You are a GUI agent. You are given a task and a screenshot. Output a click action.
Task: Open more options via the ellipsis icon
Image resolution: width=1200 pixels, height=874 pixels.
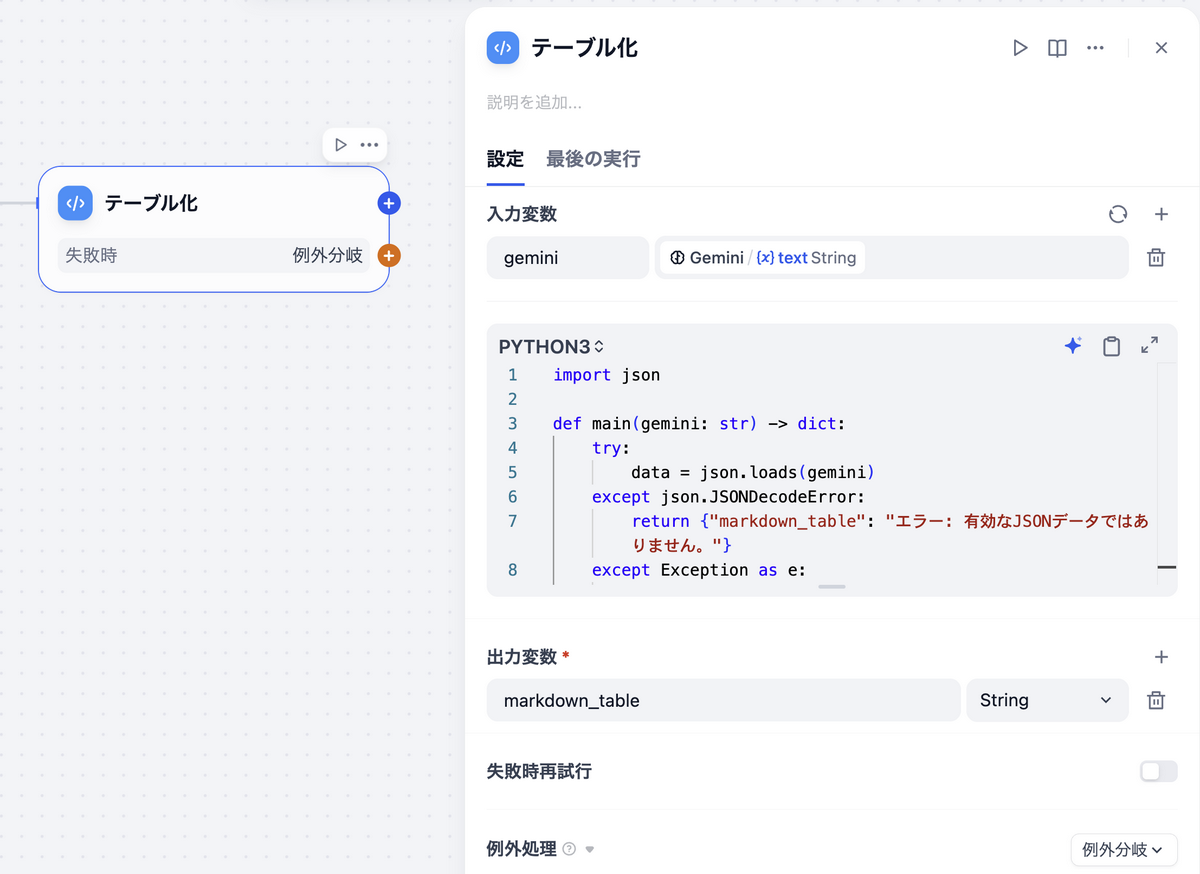1095,47
